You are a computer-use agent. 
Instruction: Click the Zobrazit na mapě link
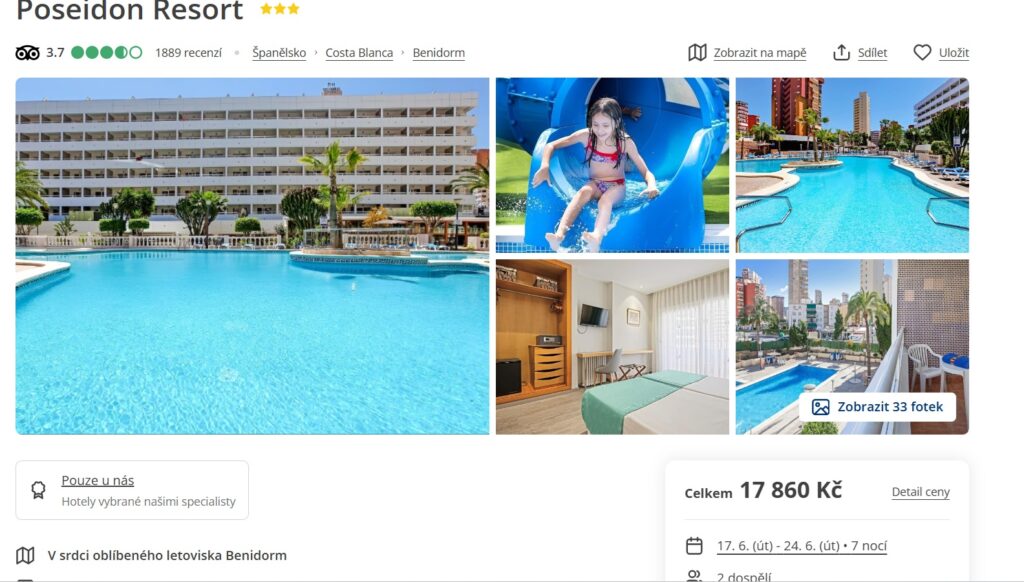click(x=760, y=53)
